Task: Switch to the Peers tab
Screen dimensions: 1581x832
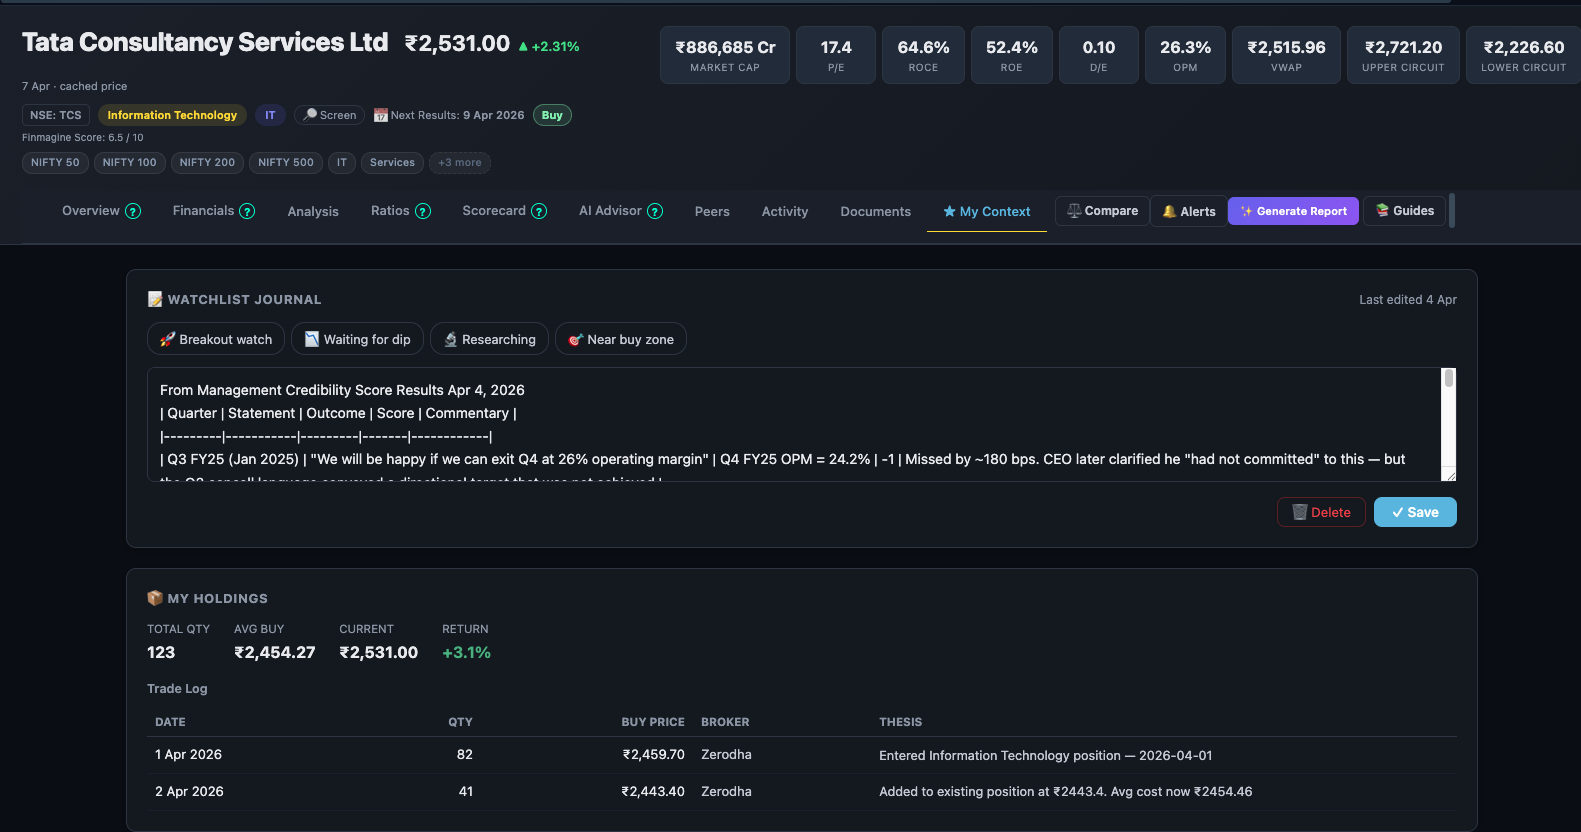Action: [x=712, y=211]
